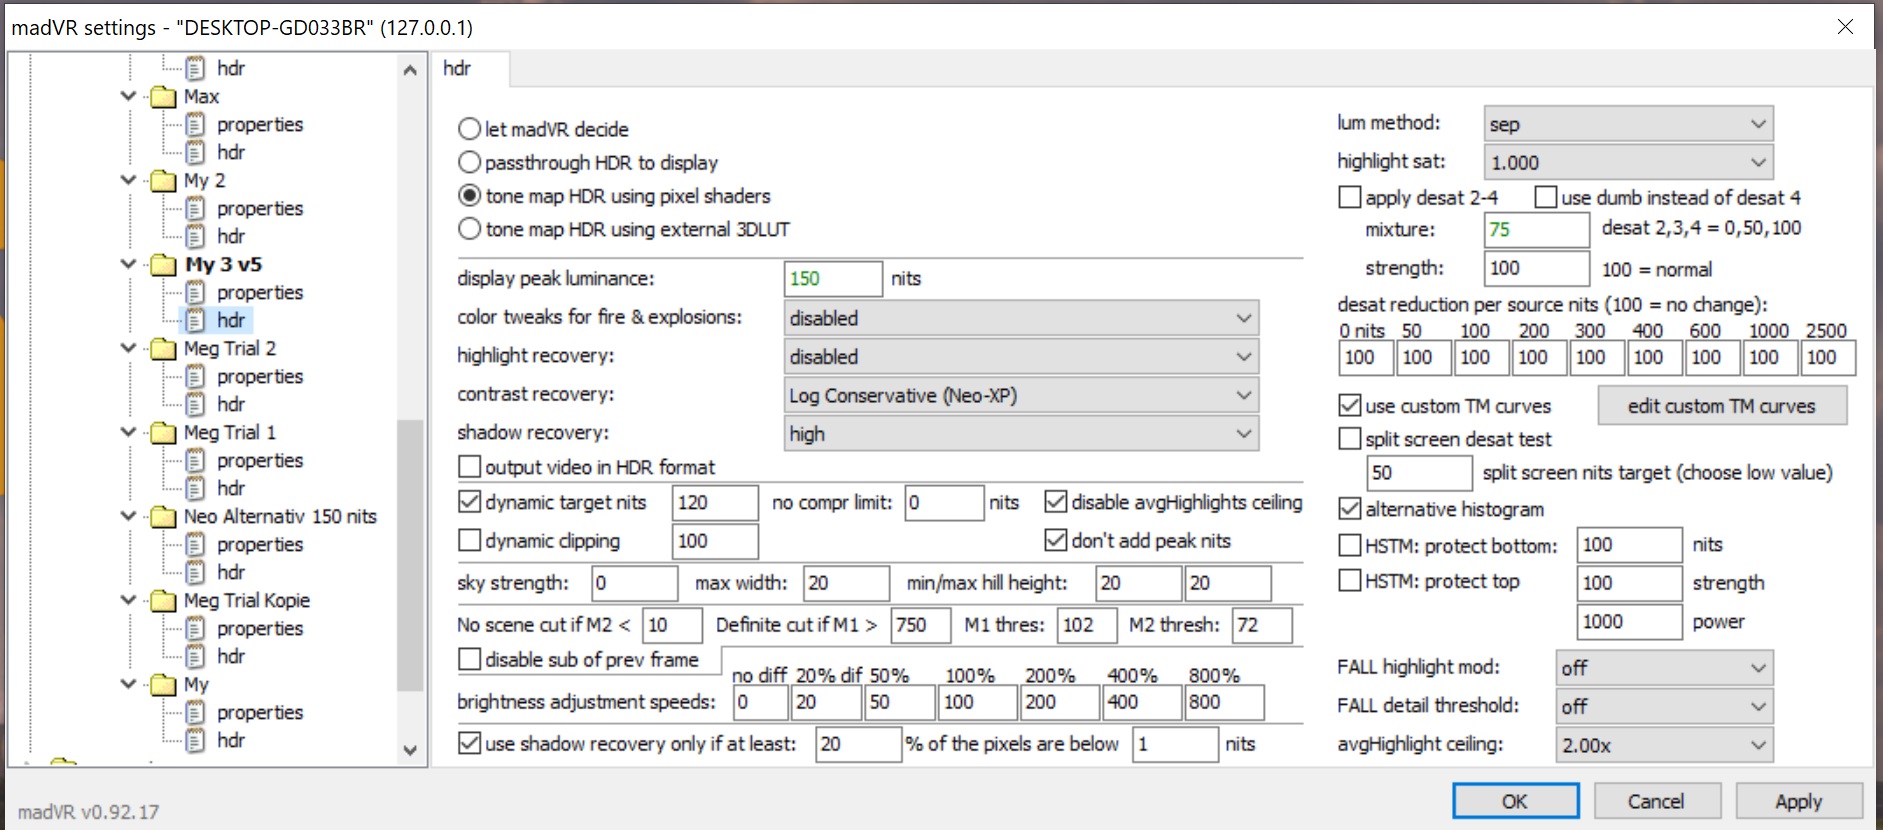This screenshot has height=830, width=1883.
Task: Click the folder icon of the My profile
Action: point(163,685)
